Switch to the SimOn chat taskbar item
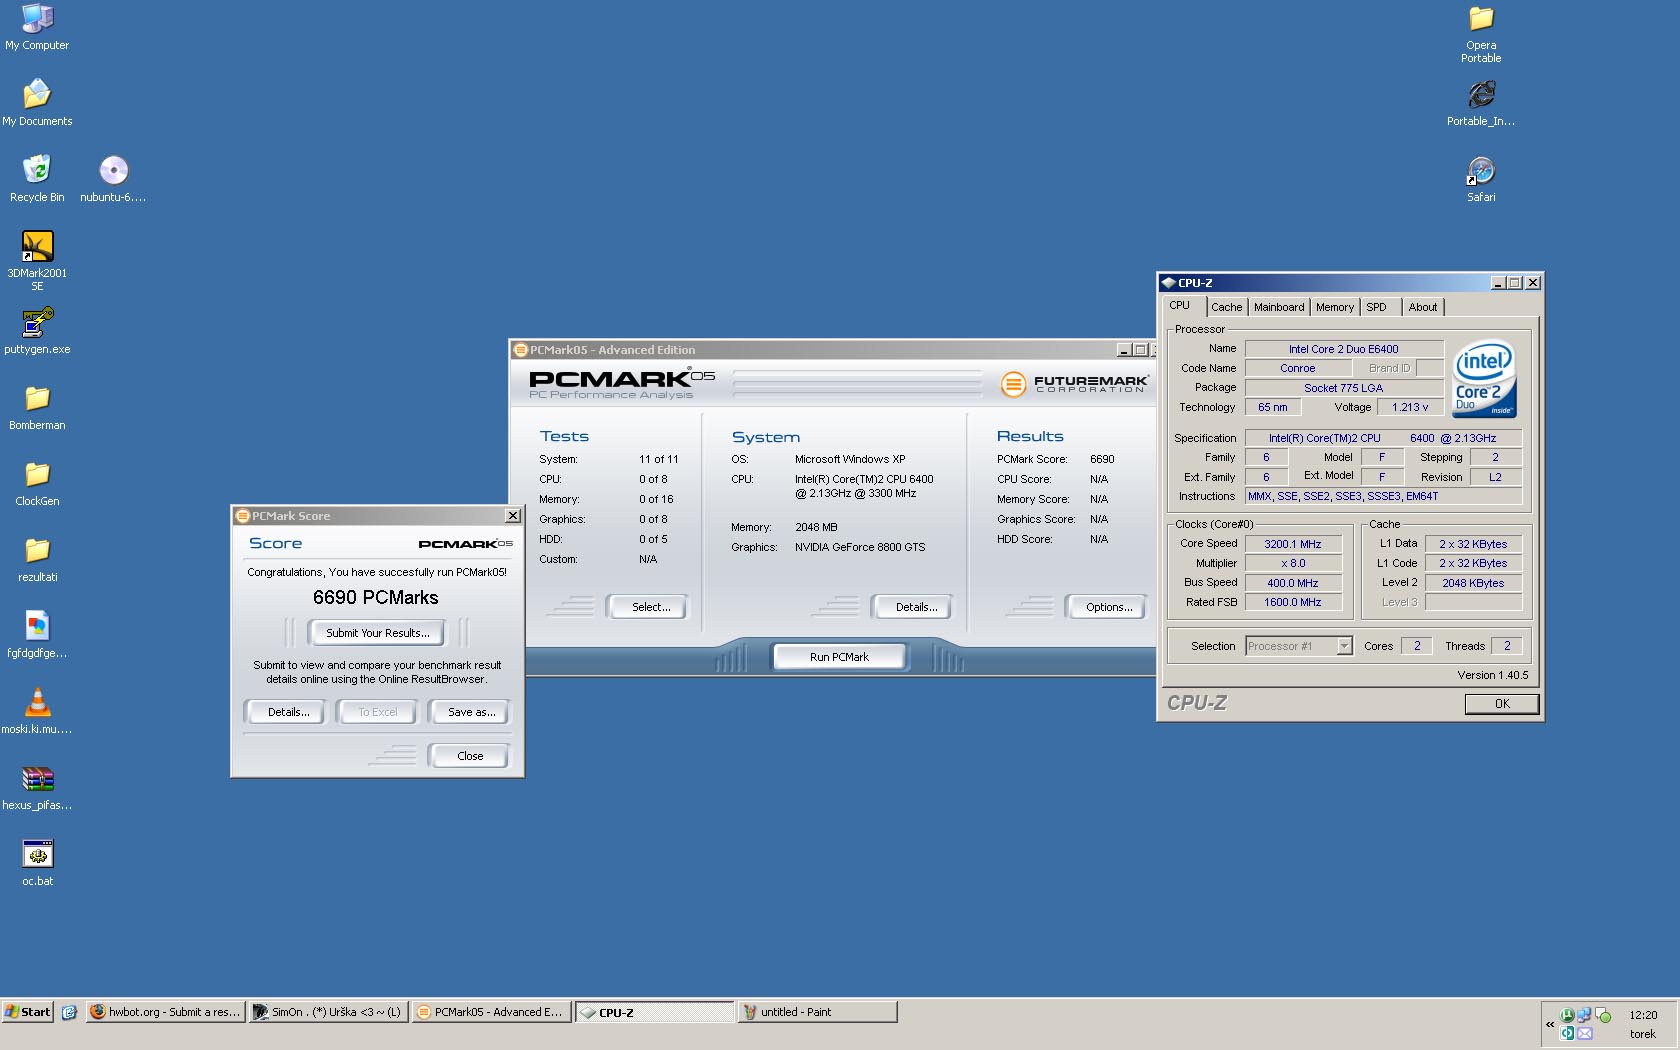 pos(329,1012)
